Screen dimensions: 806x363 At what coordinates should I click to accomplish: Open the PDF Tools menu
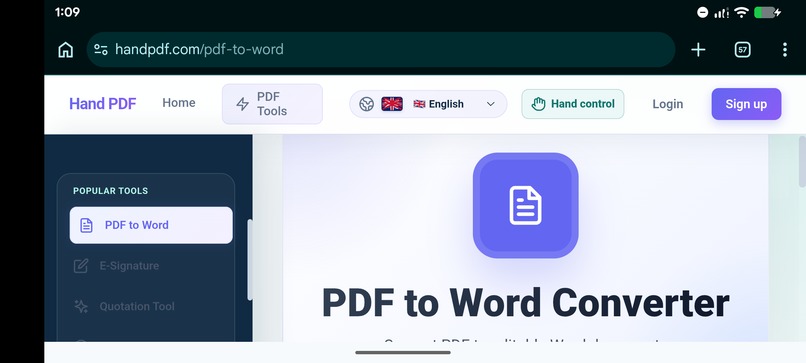click(272, 104)
